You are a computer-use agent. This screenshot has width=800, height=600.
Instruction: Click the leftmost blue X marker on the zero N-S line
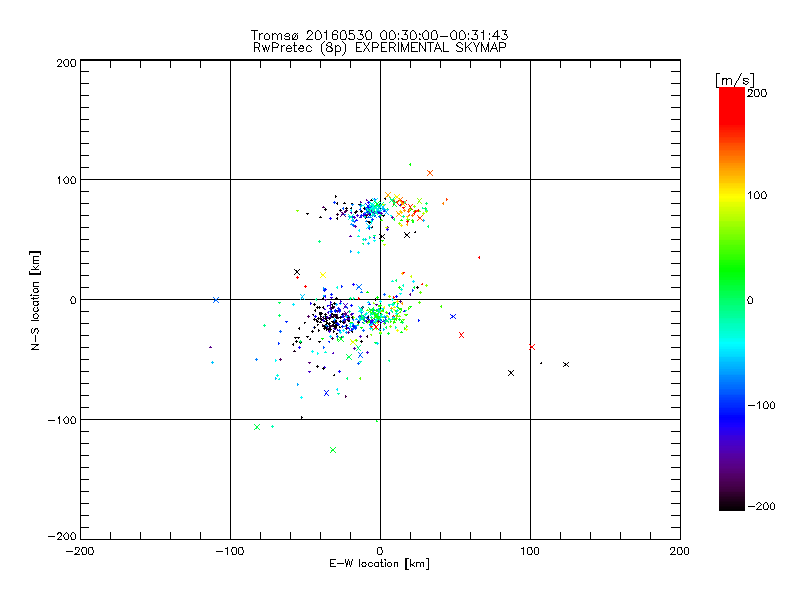[216, 300]
